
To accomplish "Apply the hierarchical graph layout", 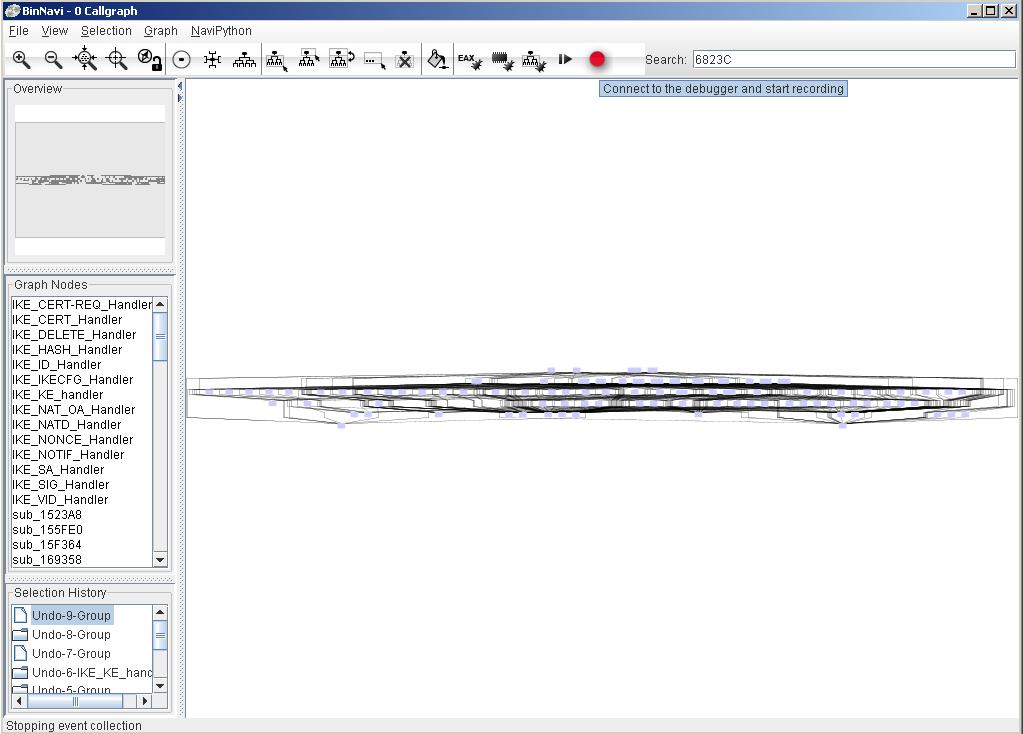I will coord(245,59).
